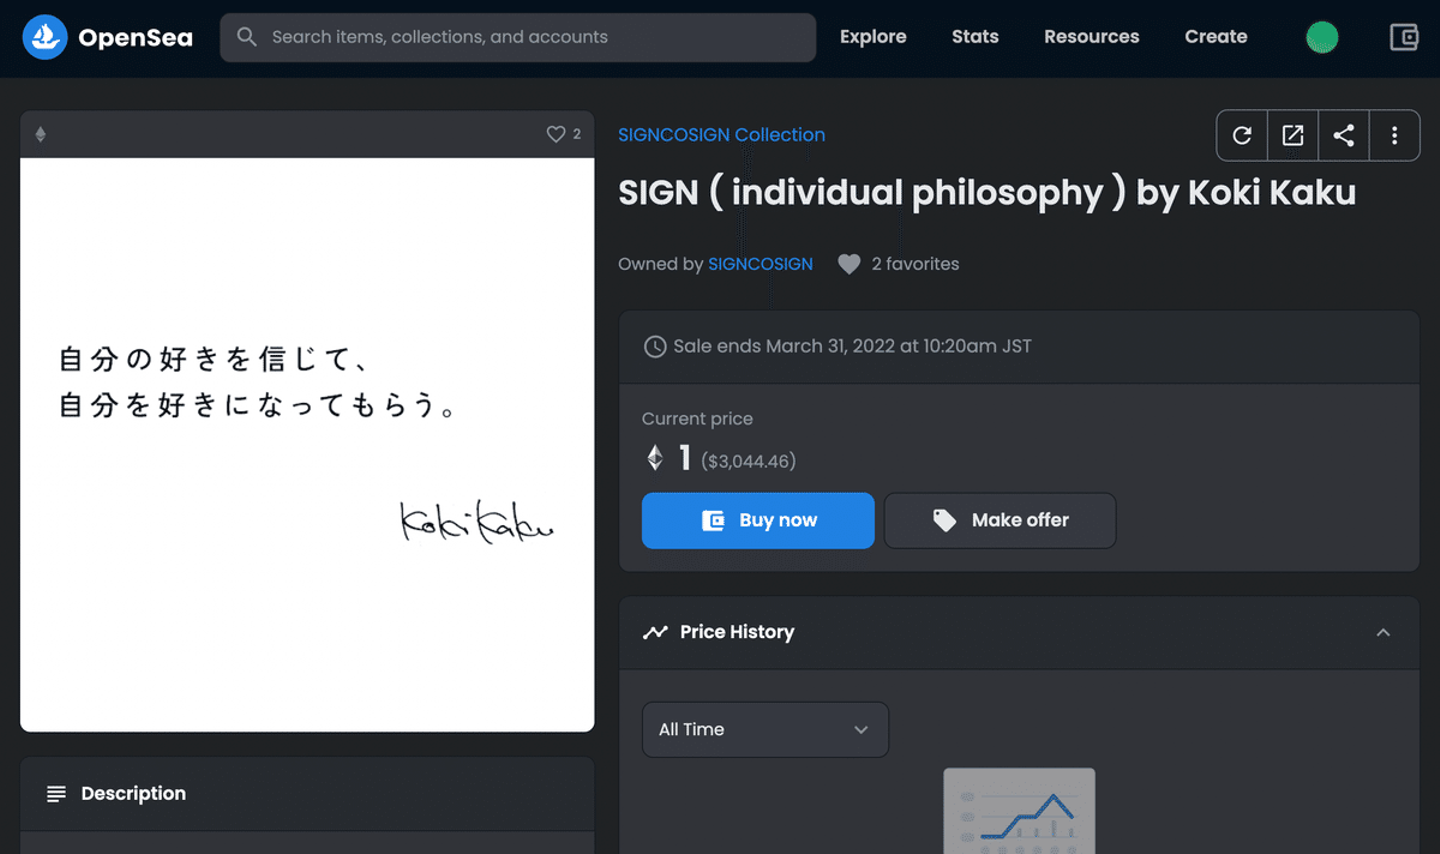Open owner SIGNCOSIGN profile link
This screenshot has width=1440, height=854.
point(760,264)
